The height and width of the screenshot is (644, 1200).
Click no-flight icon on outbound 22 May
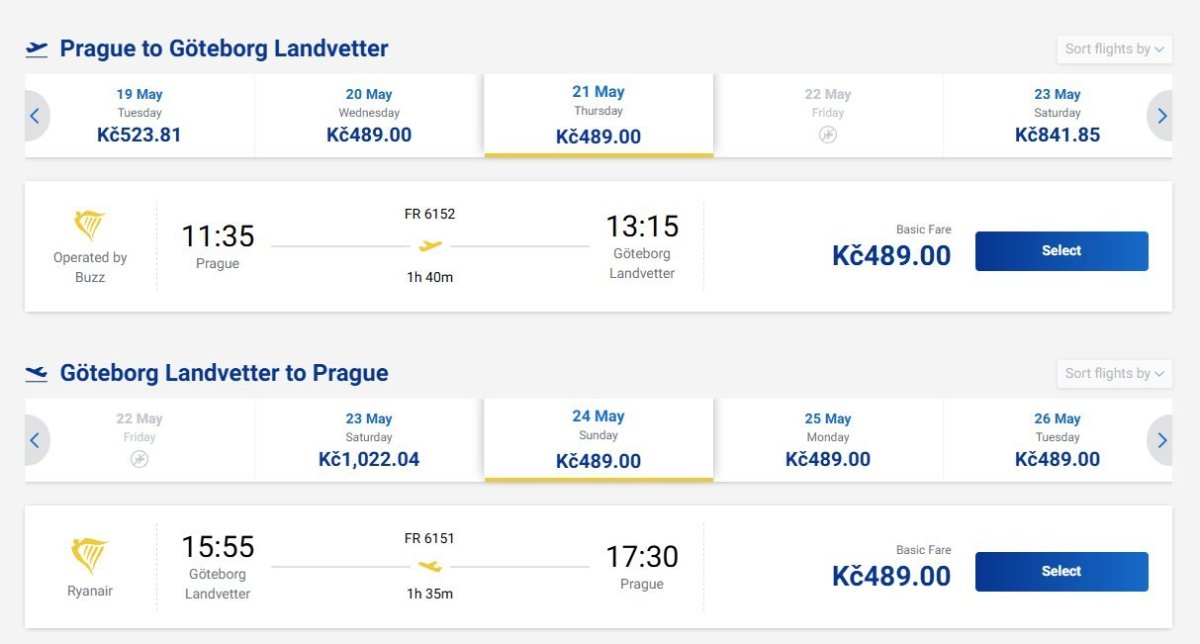(x=828, y=135)
